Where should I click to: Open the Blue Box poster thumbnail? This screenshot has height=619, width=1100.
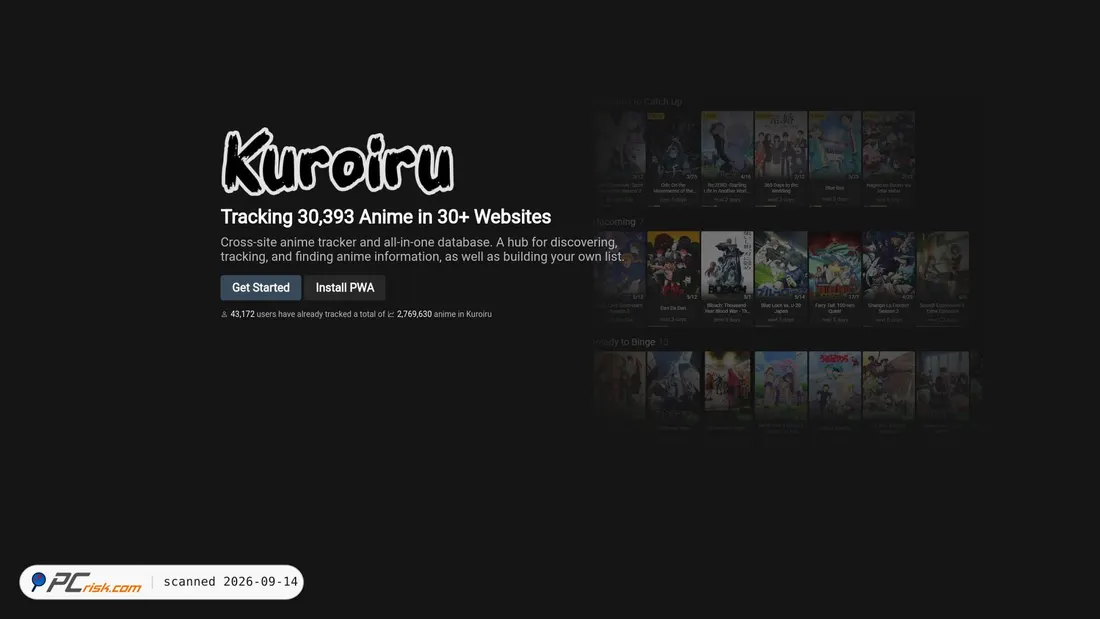coord(835,146)
